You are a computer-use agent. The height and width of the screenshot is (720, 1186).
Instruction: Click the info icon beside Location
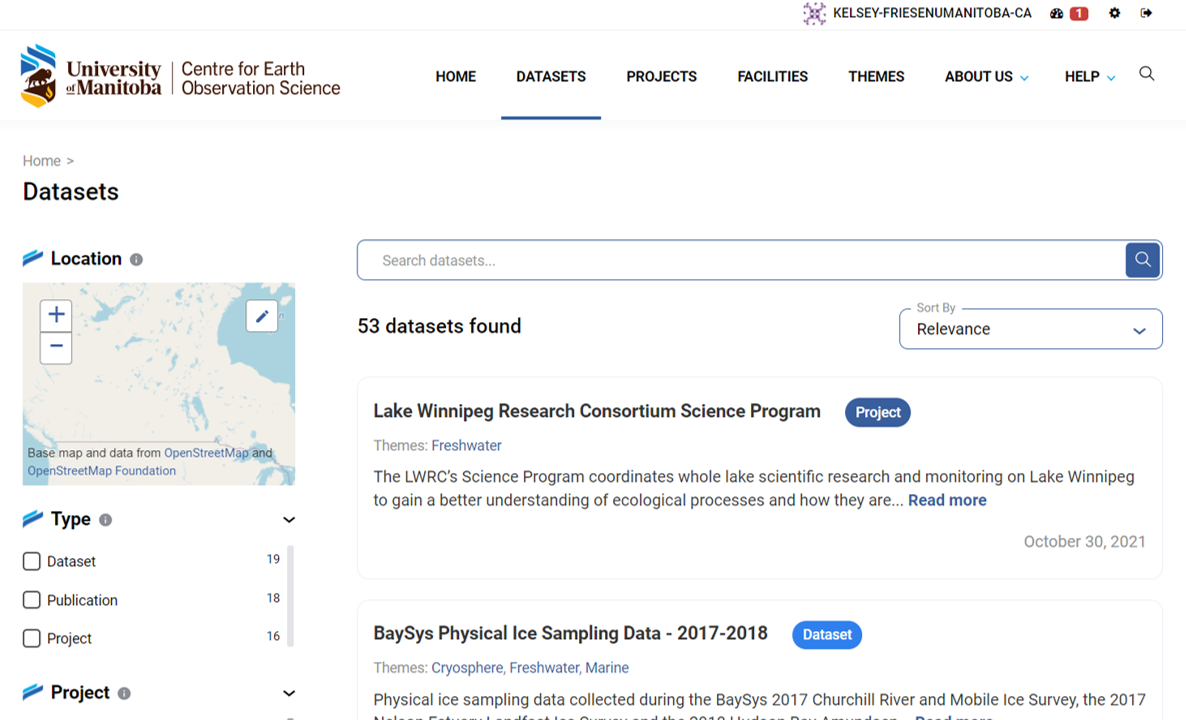click(x=136, y=260)
